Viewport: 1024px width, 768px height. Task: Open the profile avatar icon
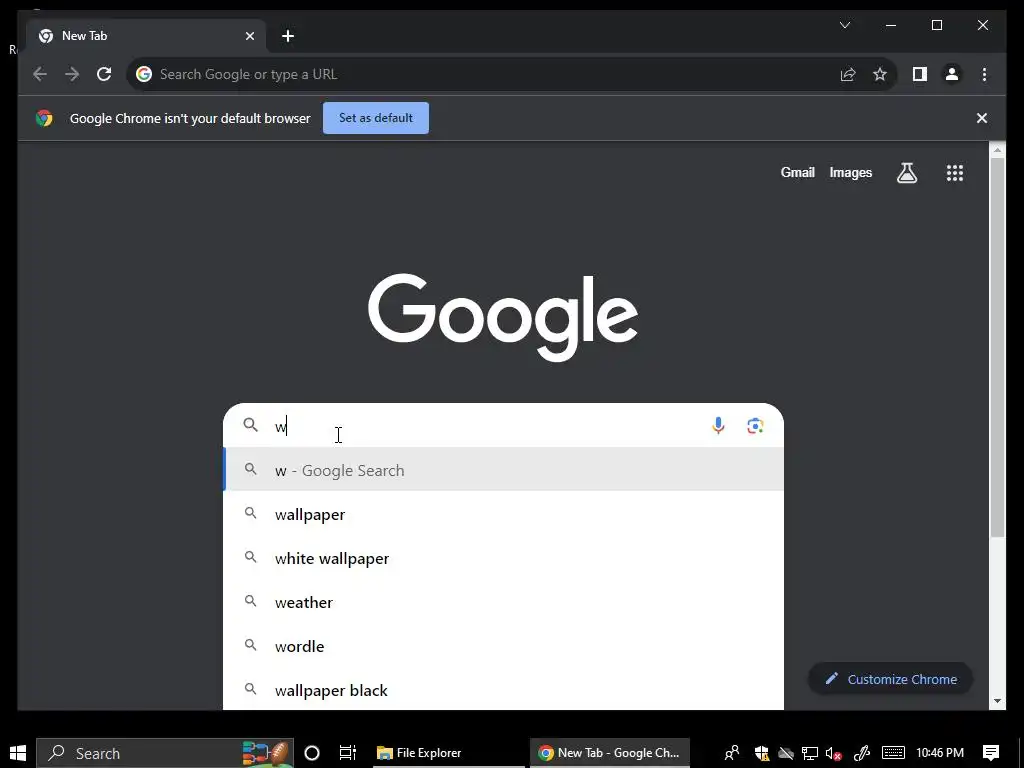pos(952,74)
